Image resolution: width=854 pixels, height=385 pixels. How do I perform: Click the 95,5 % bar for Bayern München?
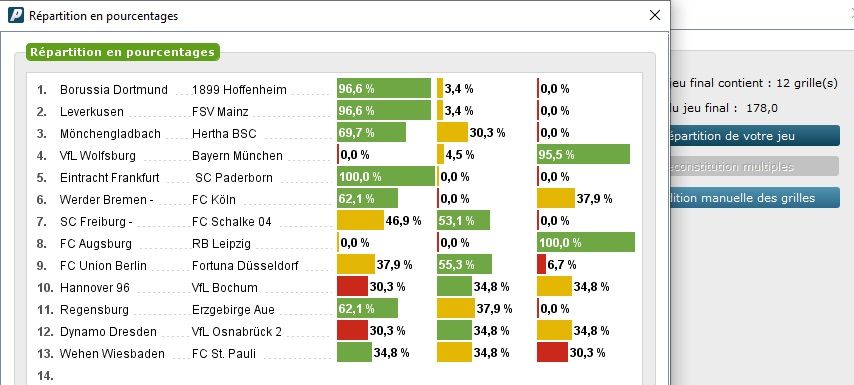(x=583, y=154)
